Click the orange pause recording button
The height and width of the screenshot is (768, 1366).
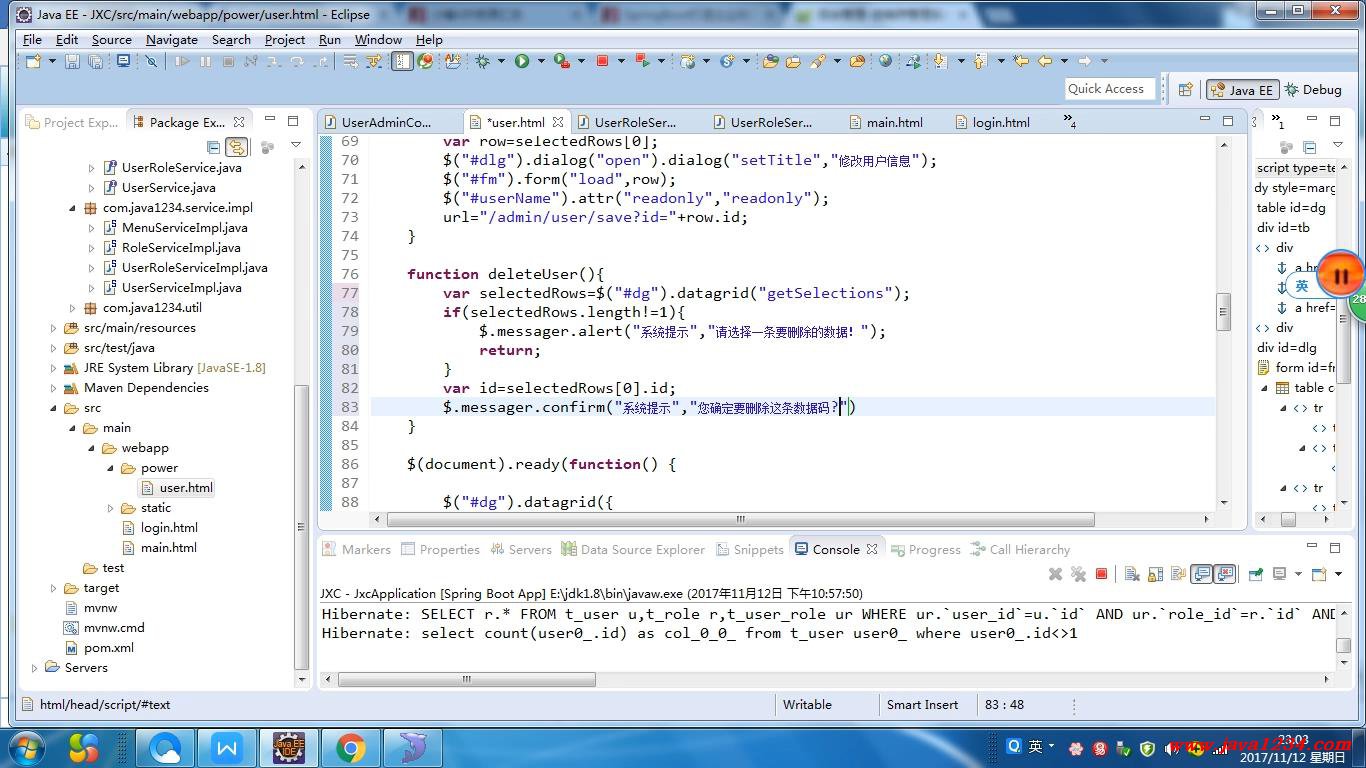[x=1340, y=276]
